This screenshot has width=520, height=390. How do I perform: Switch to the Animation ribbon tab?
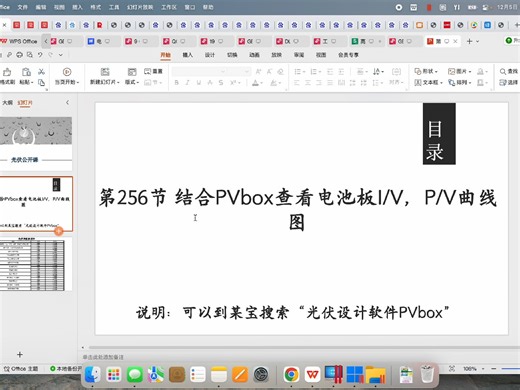click(254, 55)
